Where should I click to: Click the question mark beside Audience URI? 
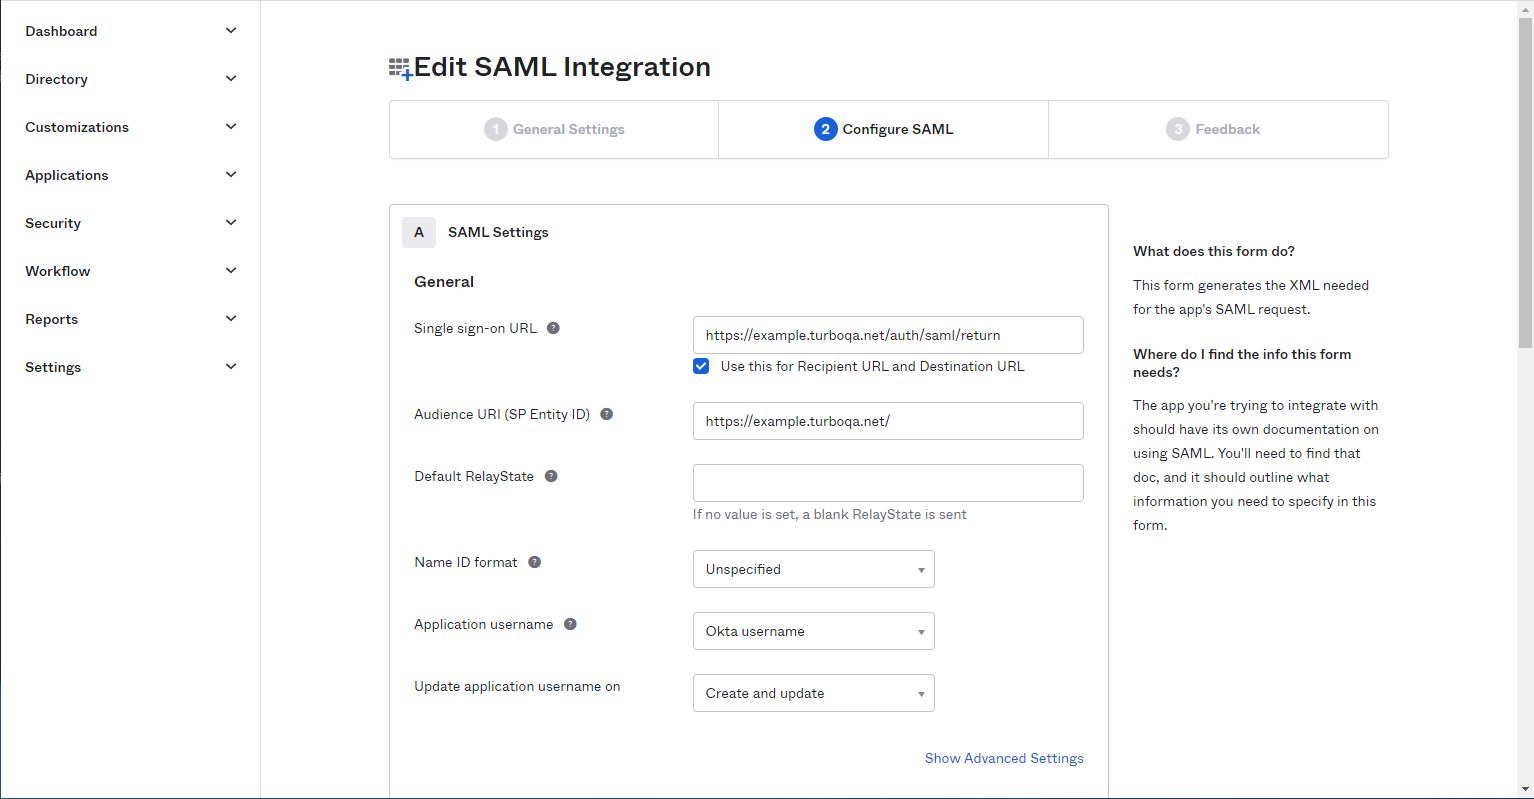coord(606,413)
